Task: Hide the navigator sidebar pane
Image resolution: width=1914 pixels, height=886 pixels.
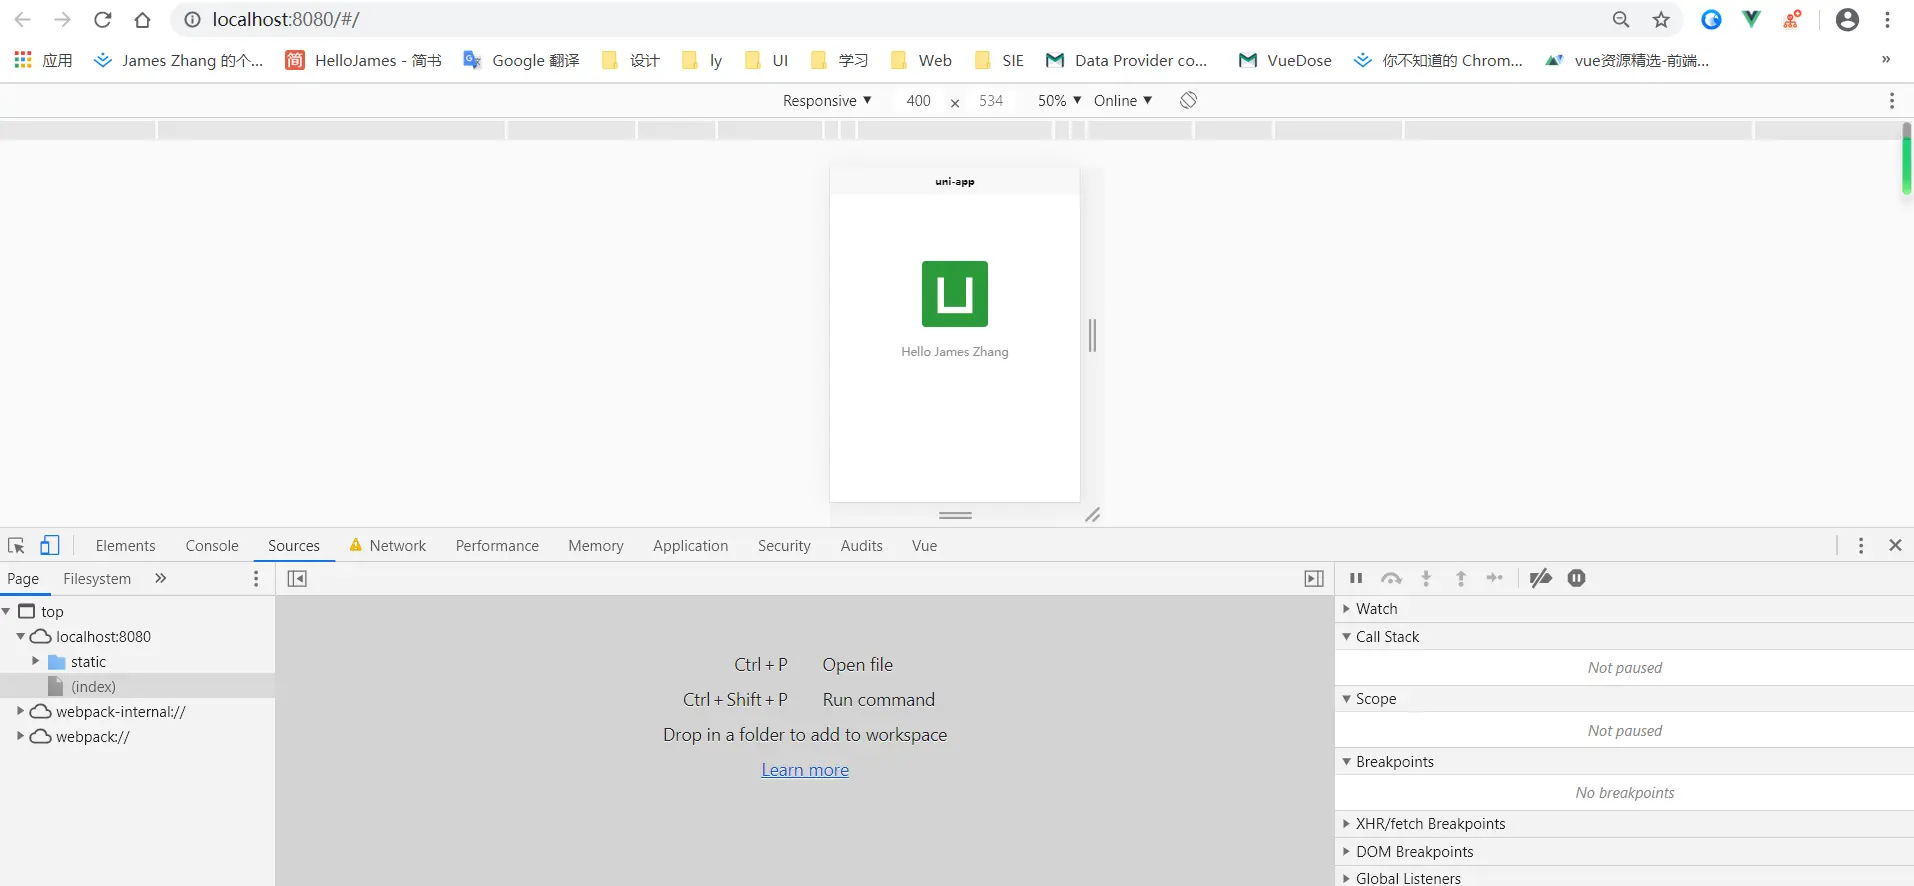Action: click(297, 578)
